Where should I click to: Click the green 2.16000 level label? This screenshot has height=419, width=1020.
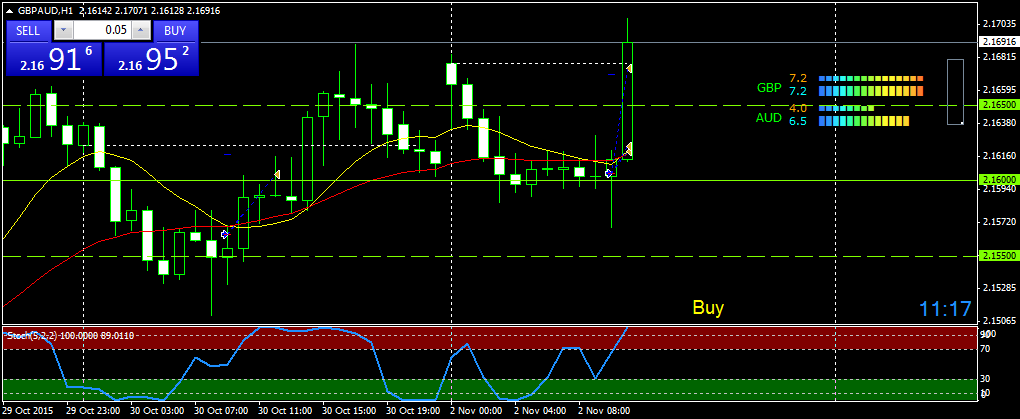pyautogui.click(x=1000, y=180)
